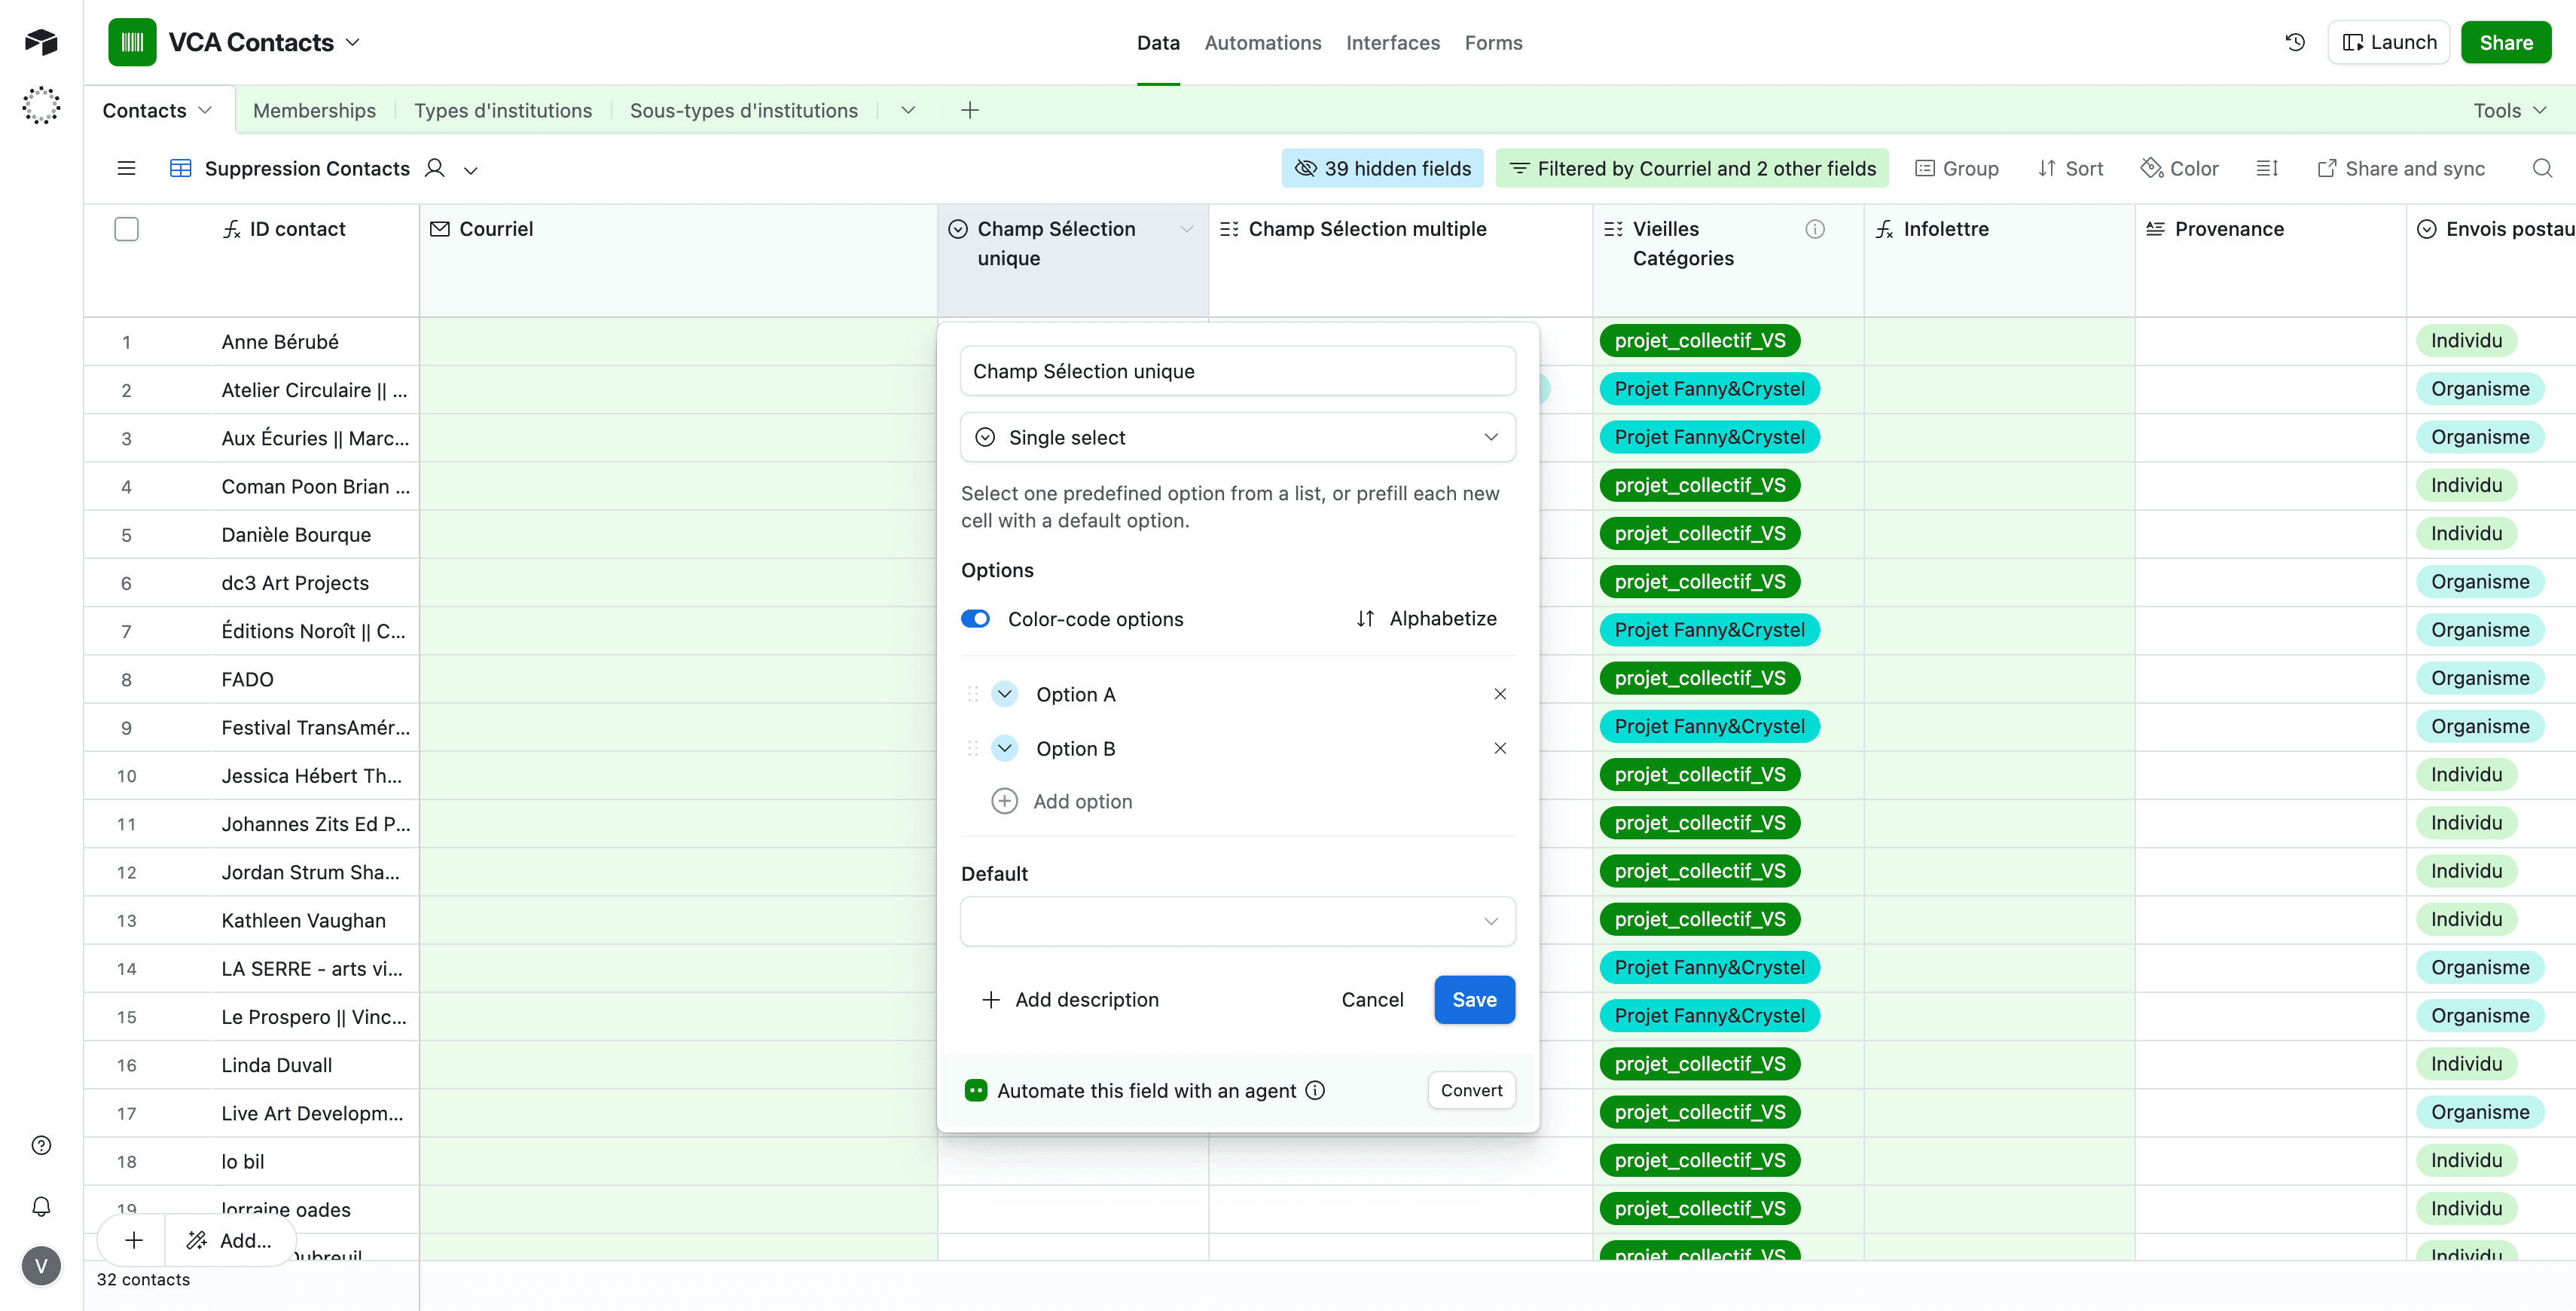Open Option A color picker chevron
2576x1311 pixels.
(x=1004, y=694)
